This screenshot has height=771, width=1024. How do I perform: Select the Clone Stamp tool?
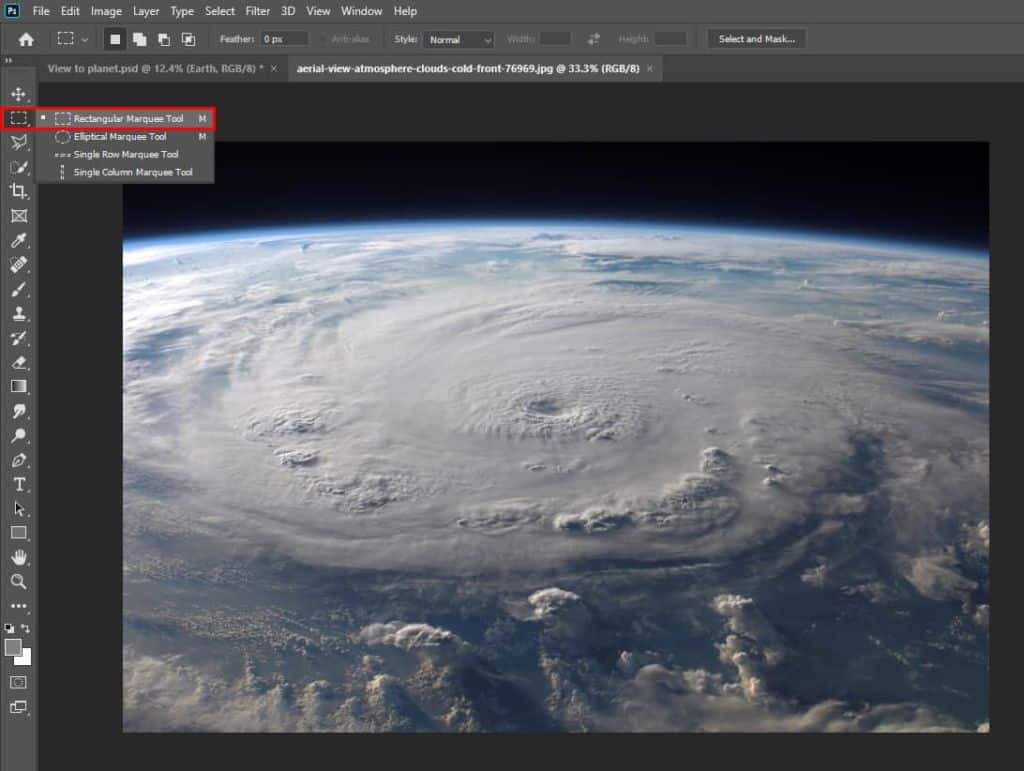[18, 314]
